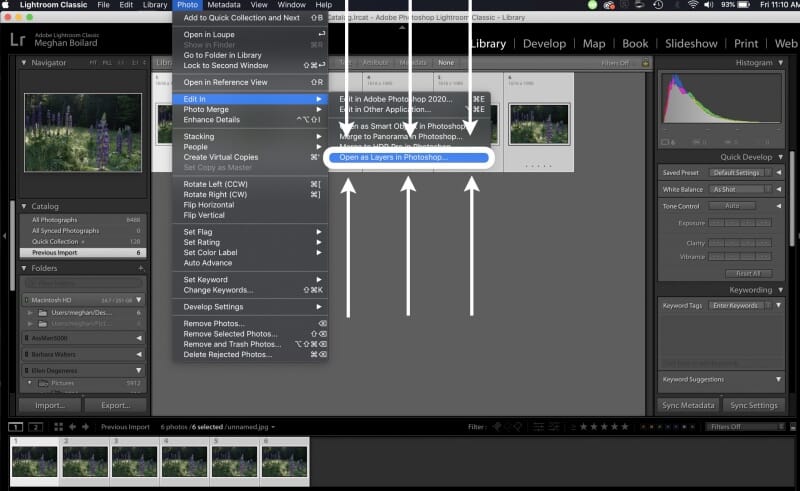Screen dimensions: 800x491
Task: Toggle the filter lock icon
Action: click(x=645, y=63)
